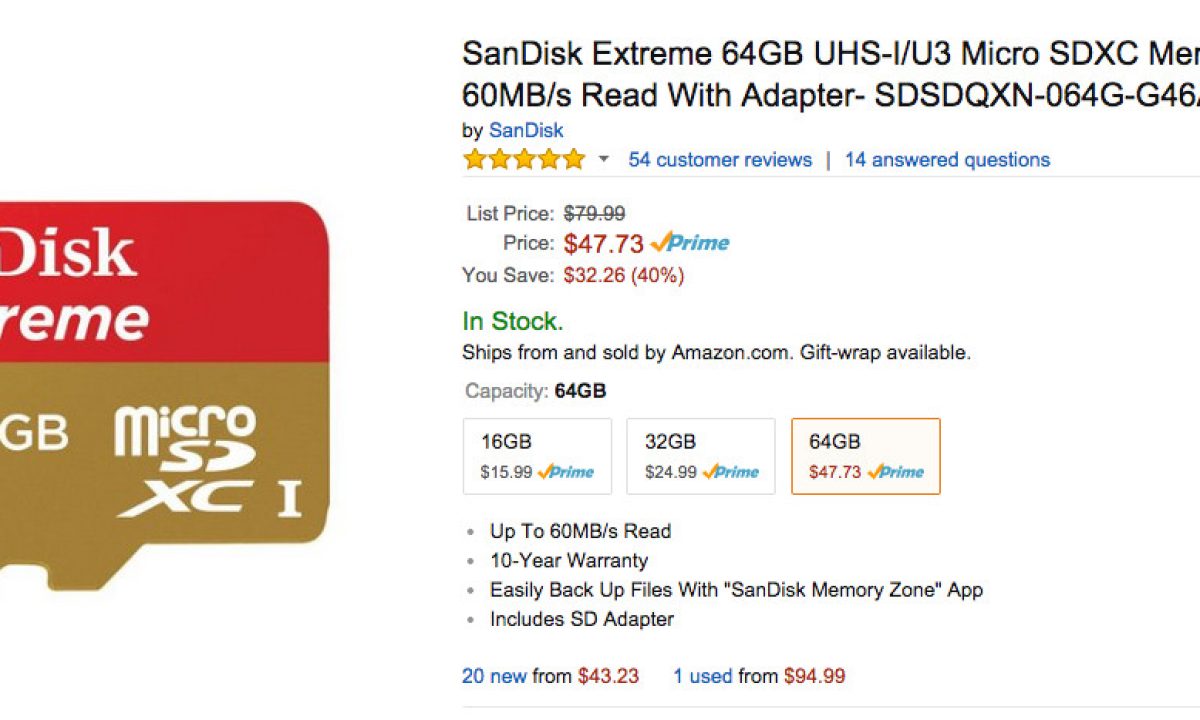1200x720 pixels.
Task: Click the five-star rating icons
Action: [524, 160]
